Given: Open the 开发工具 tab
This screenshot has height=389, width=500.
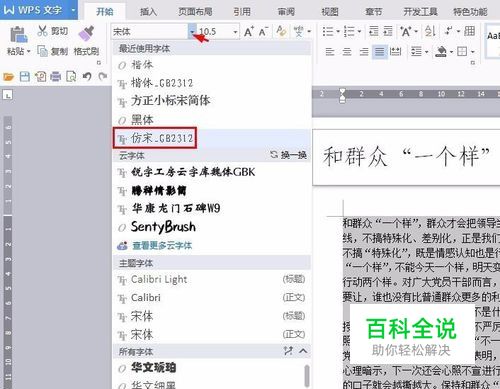Looking at the screenshot, I should [420, 12].
